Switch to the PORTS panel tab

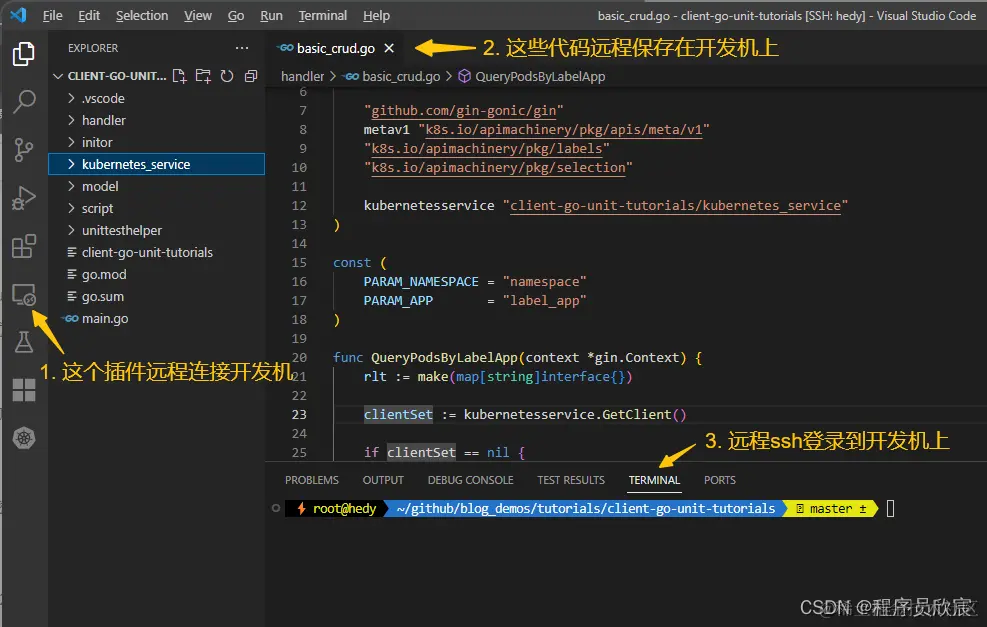(719, 480)
